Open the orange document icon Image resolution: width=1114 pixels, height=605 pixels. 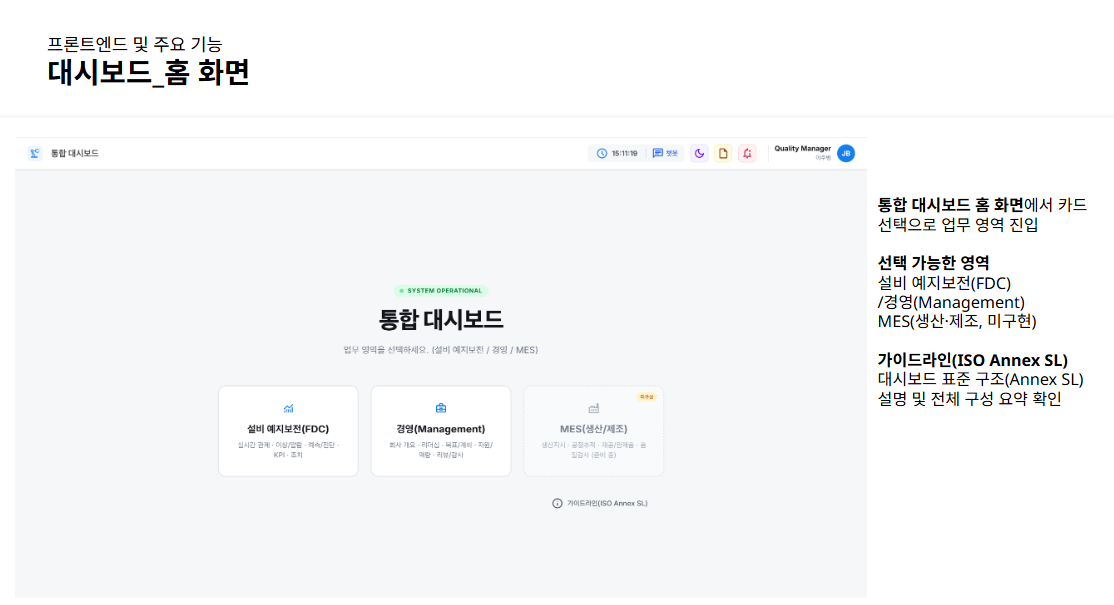click(723, 153)
